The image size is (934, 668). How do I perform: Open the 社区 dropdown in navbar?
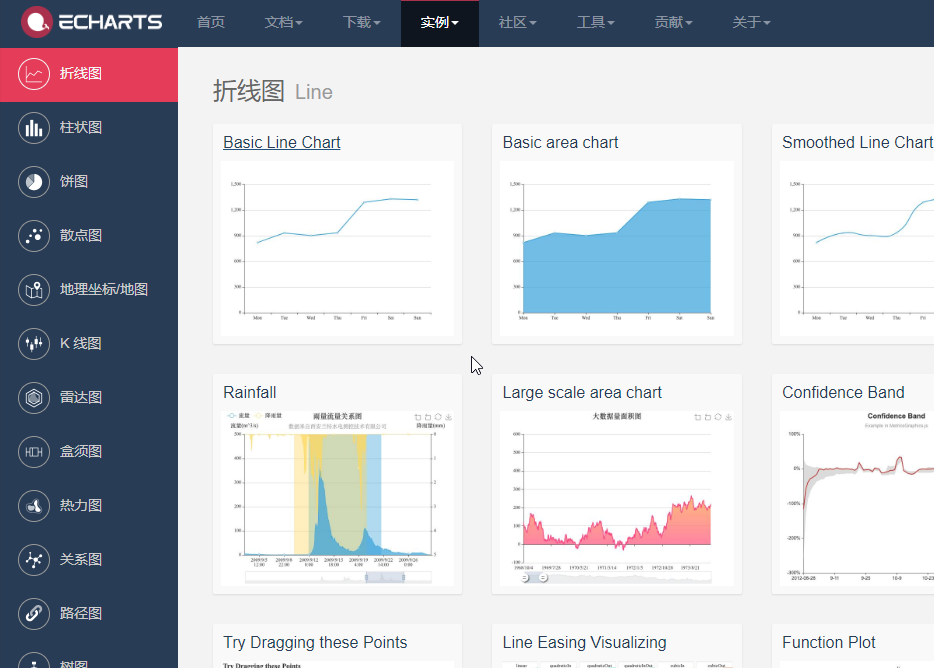(518, 22)
